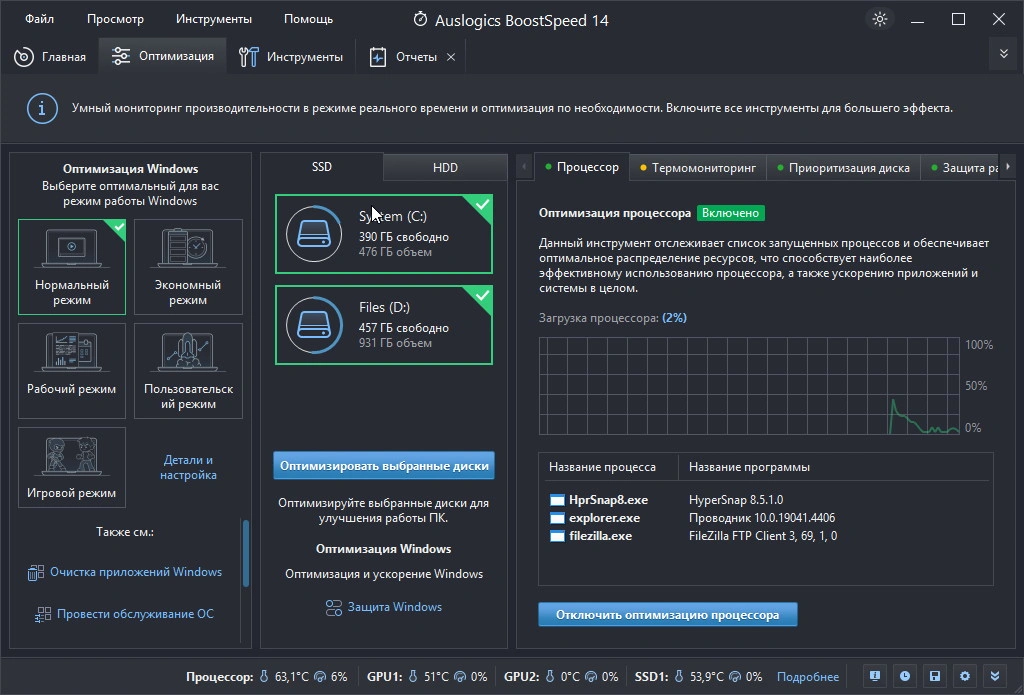Viewport: 1024px width, 695px height.
Task: Expand the double-chevron tab bar menu
Action: click(x=1004, y=54)
